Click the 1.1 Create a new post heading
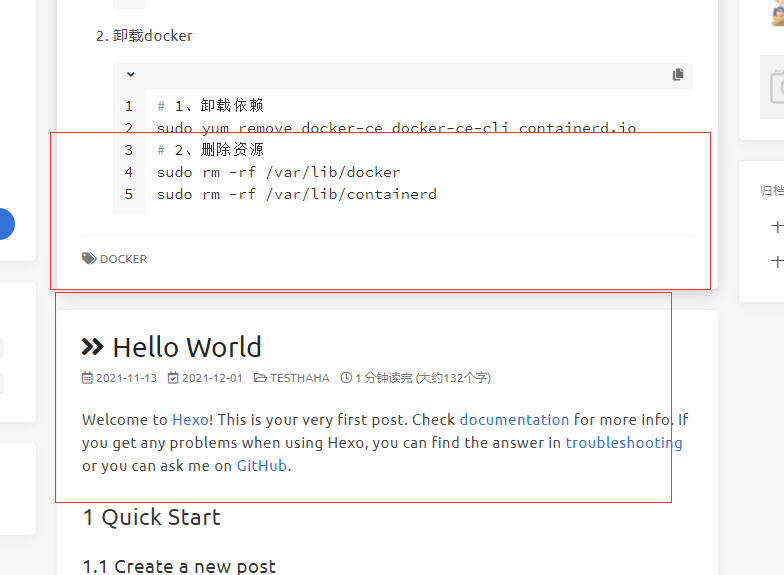The width and height of the screenshot is (784, 575). point(180,566)
